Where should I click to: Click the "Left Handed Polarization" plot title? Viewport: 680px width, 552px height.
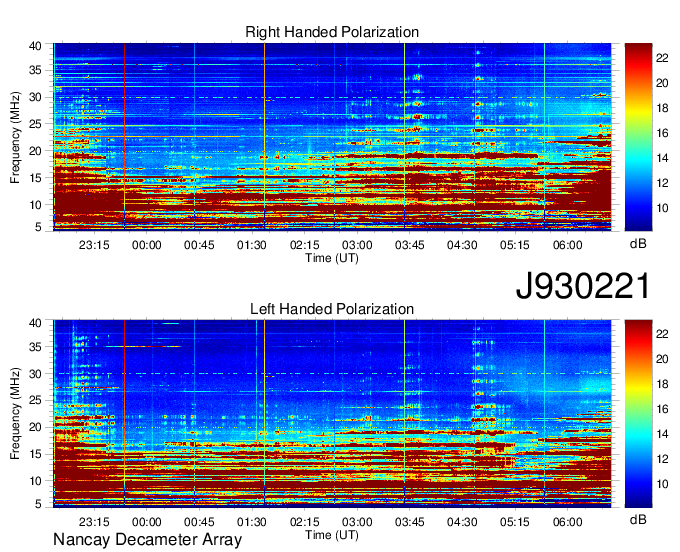332,309
